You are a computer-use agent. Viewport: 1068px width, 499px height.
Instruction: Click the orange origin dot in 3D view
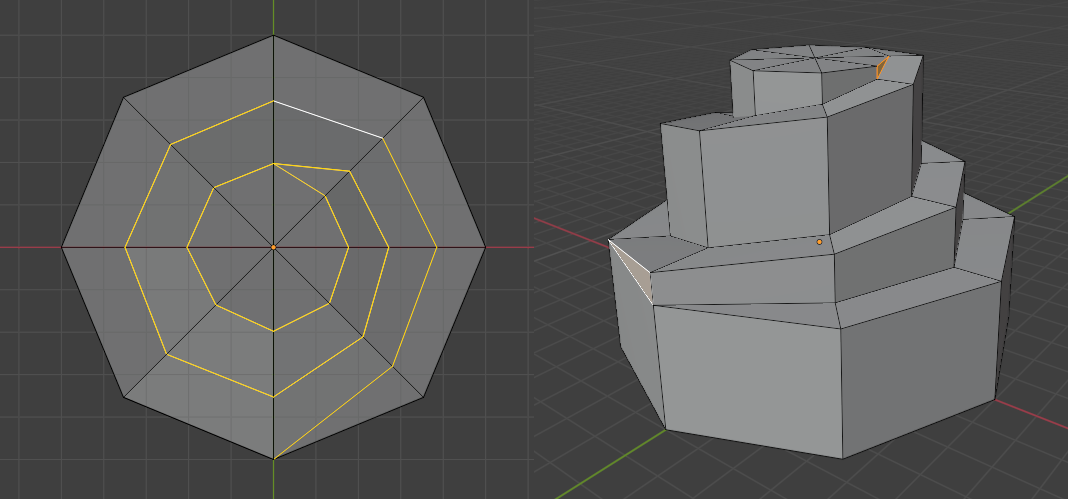coord(819,242)
